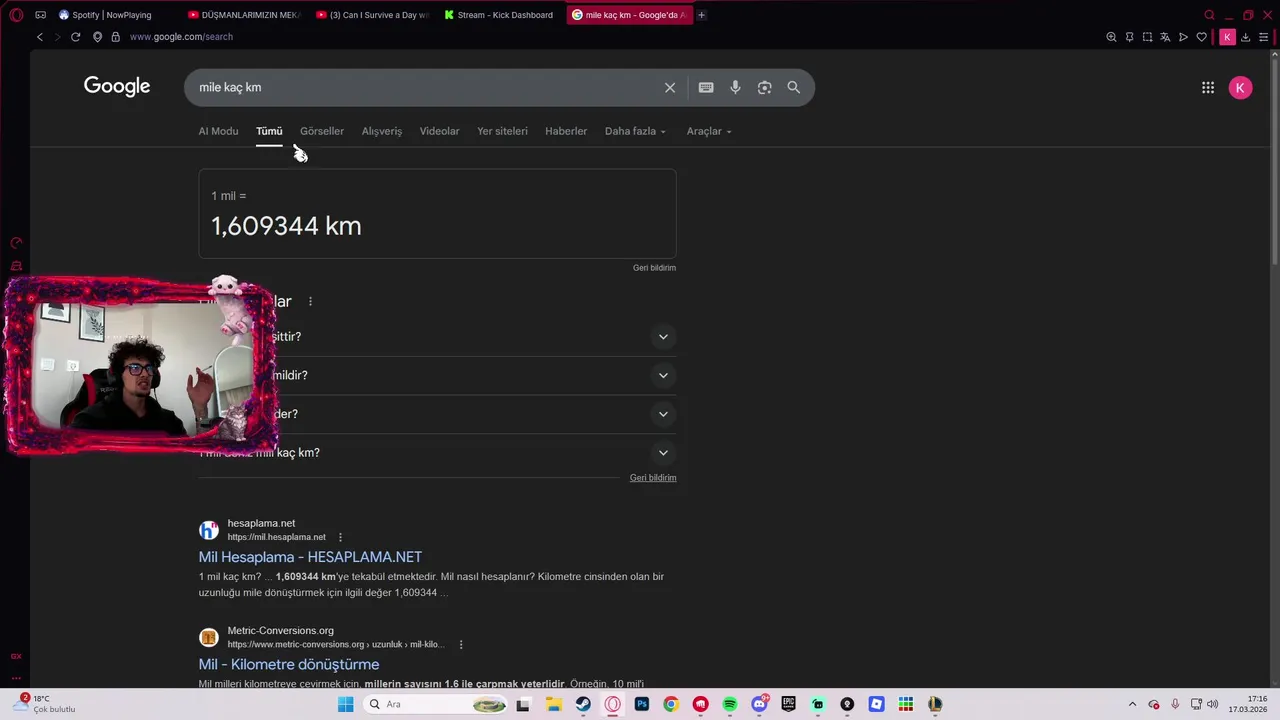Submit search with magnifier icon
Viewport: 1280px width, 720px height.
click(x=794, y=88)
